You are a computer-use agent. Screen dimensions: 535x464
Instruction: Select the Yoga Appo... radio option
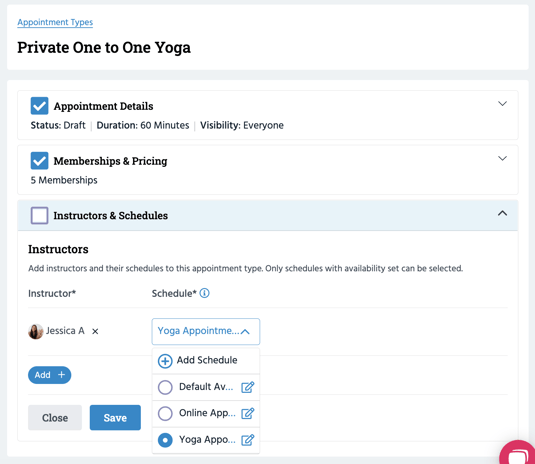pos(165,440)
